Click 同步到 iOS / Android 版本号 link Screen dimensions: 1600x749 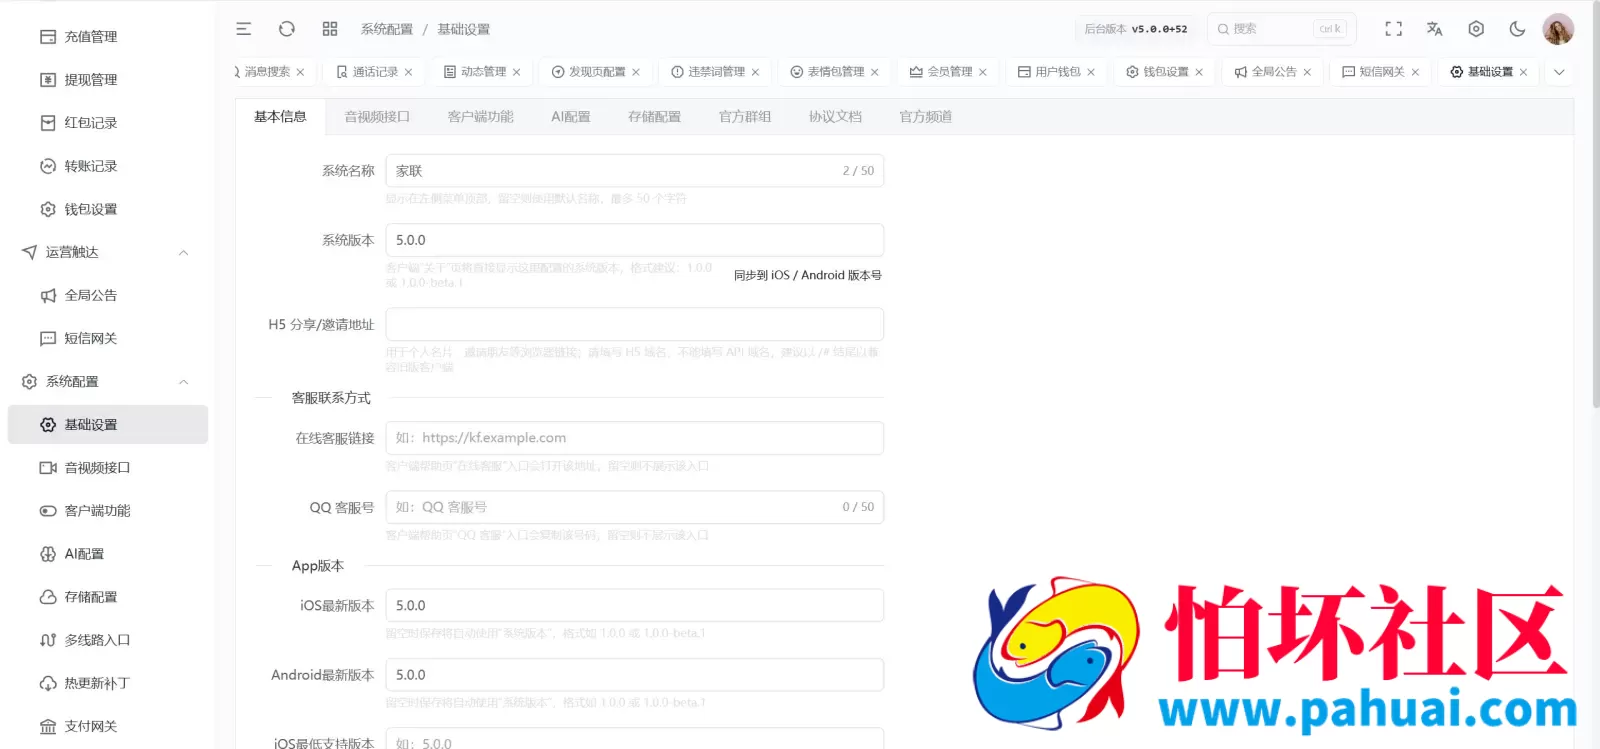(x=807, y=275)
